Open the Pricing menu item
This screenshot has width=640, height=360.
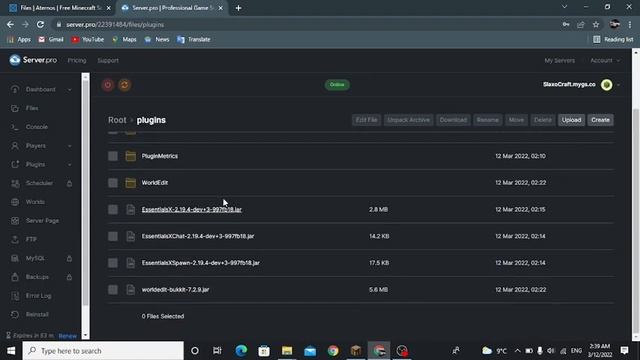coord(77,60)
